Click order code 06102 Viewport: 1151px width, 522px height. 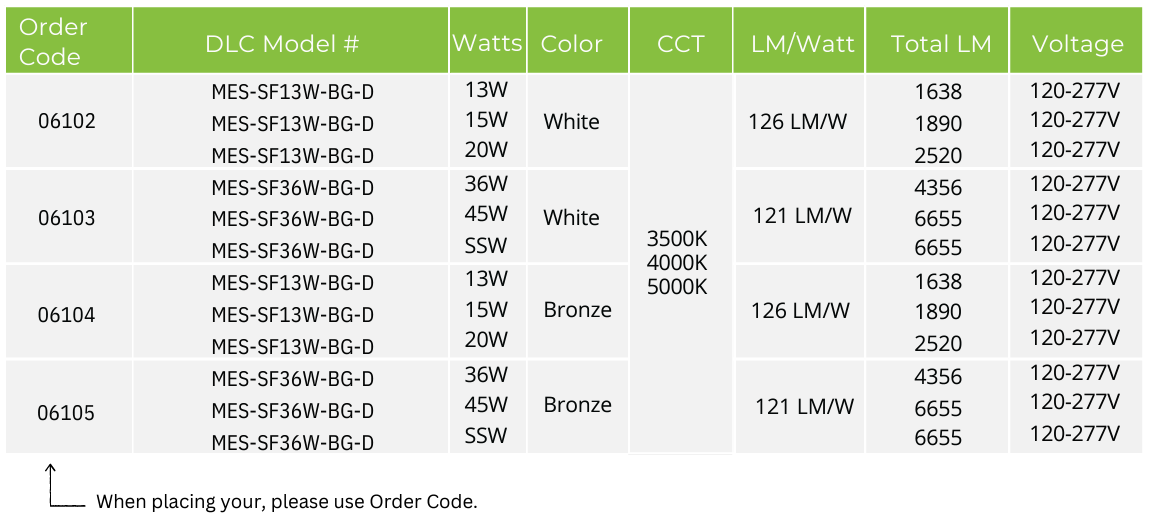(x=67, y=121)
